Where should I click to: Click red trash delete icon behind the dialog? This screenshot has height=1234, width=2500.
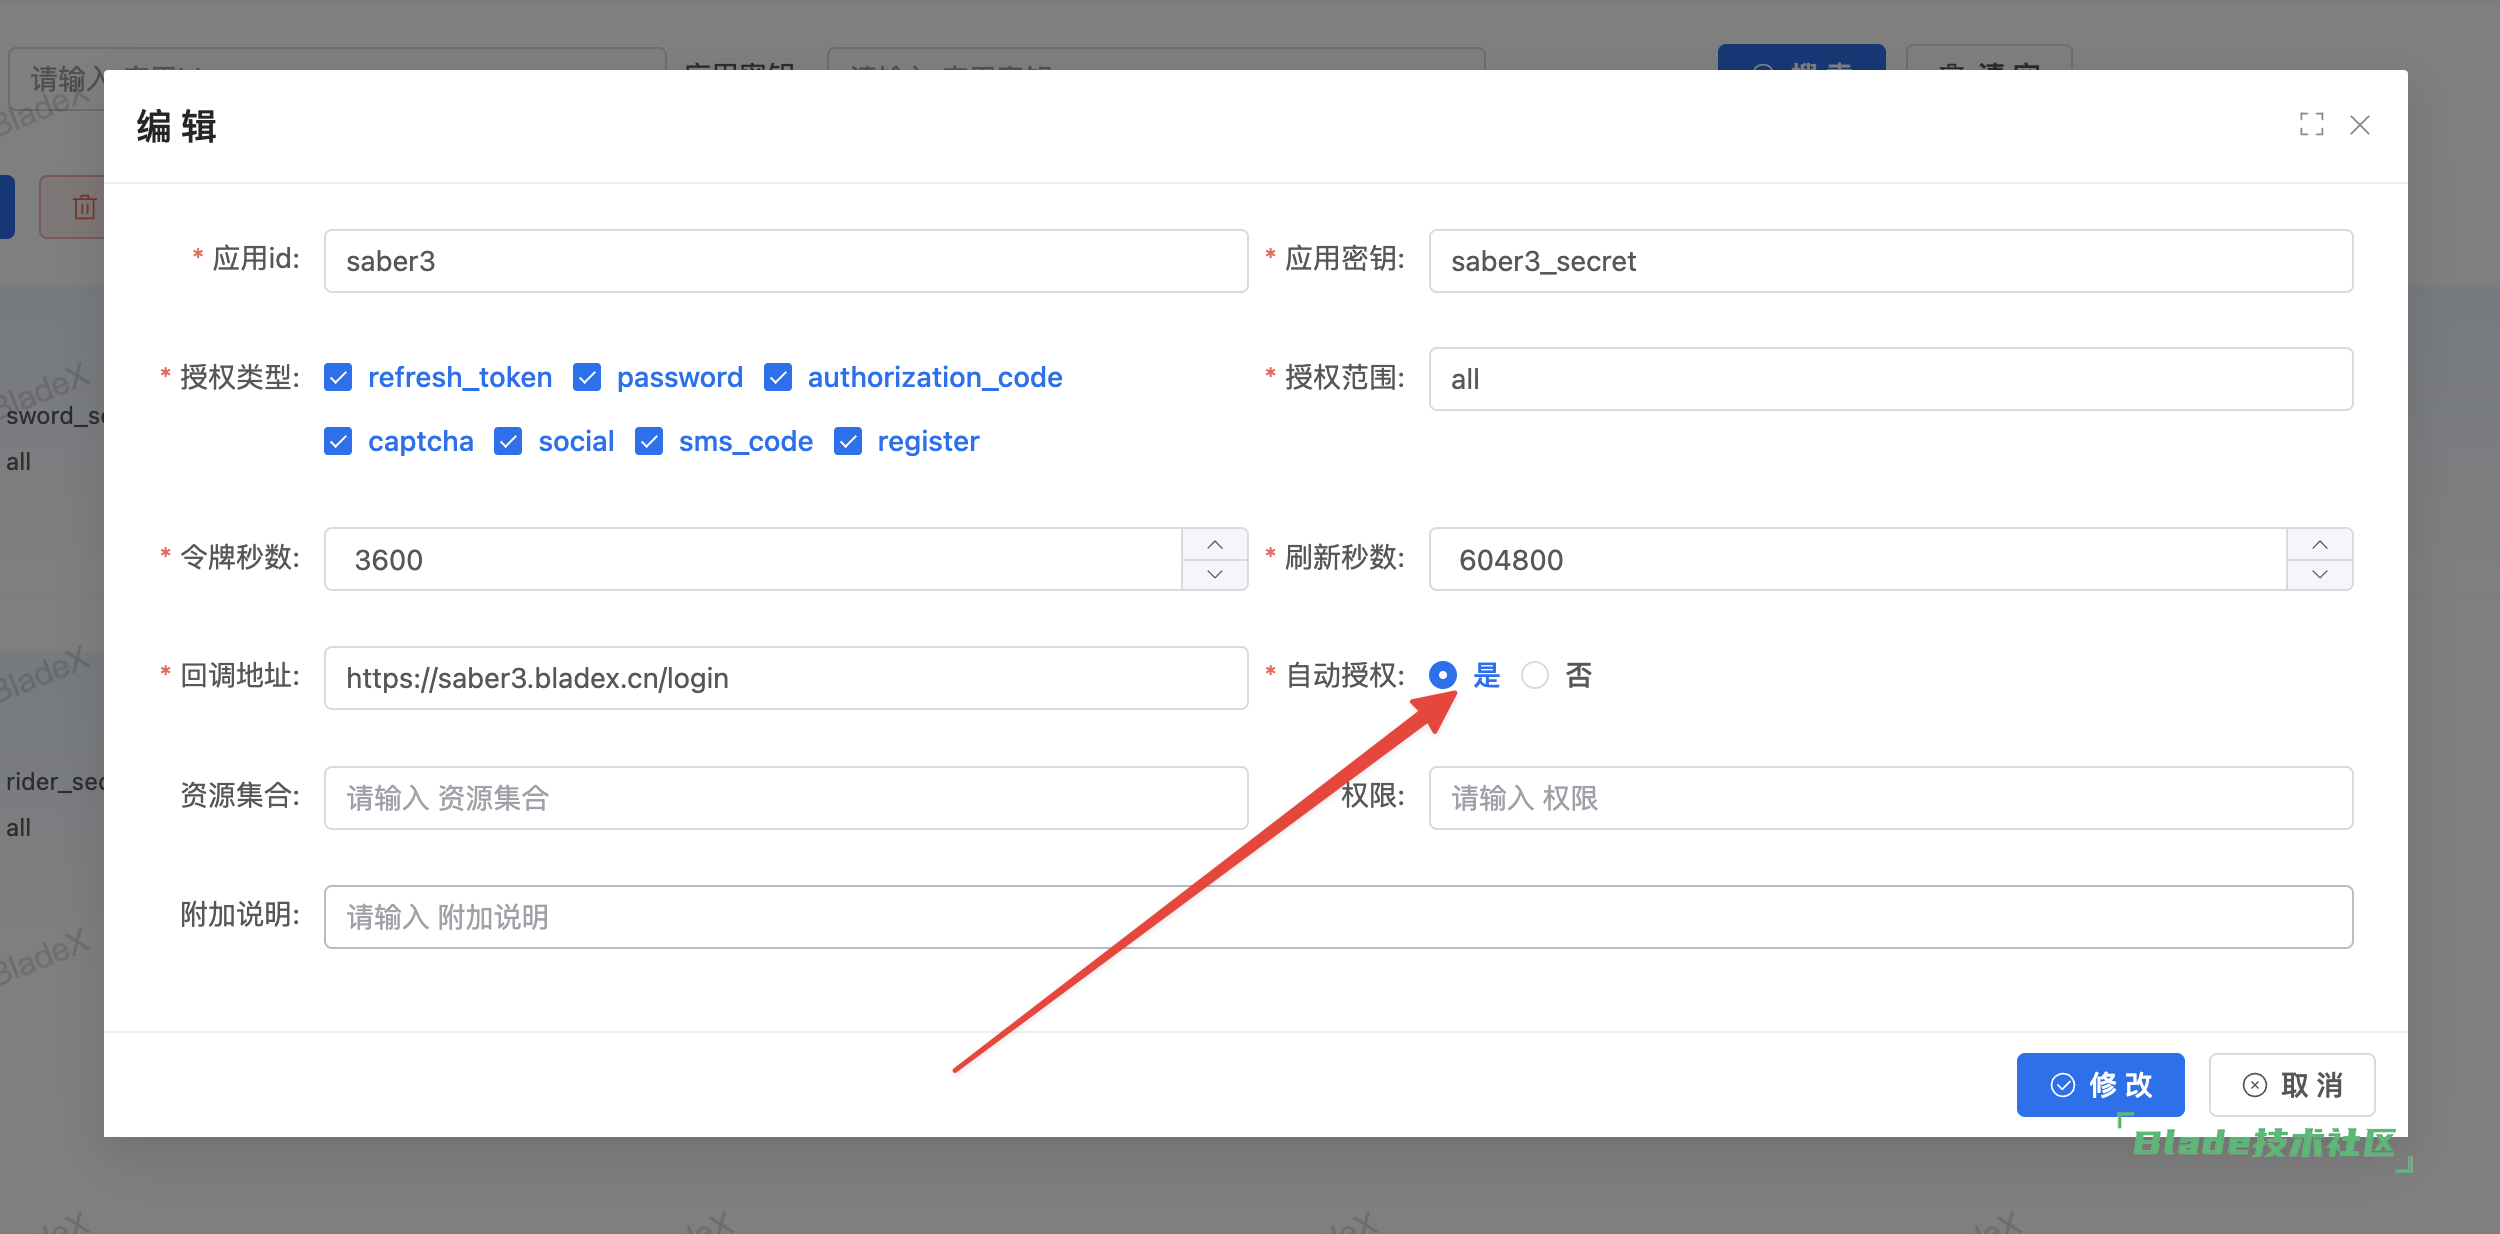pyautogui.click(x=83, y=207)
